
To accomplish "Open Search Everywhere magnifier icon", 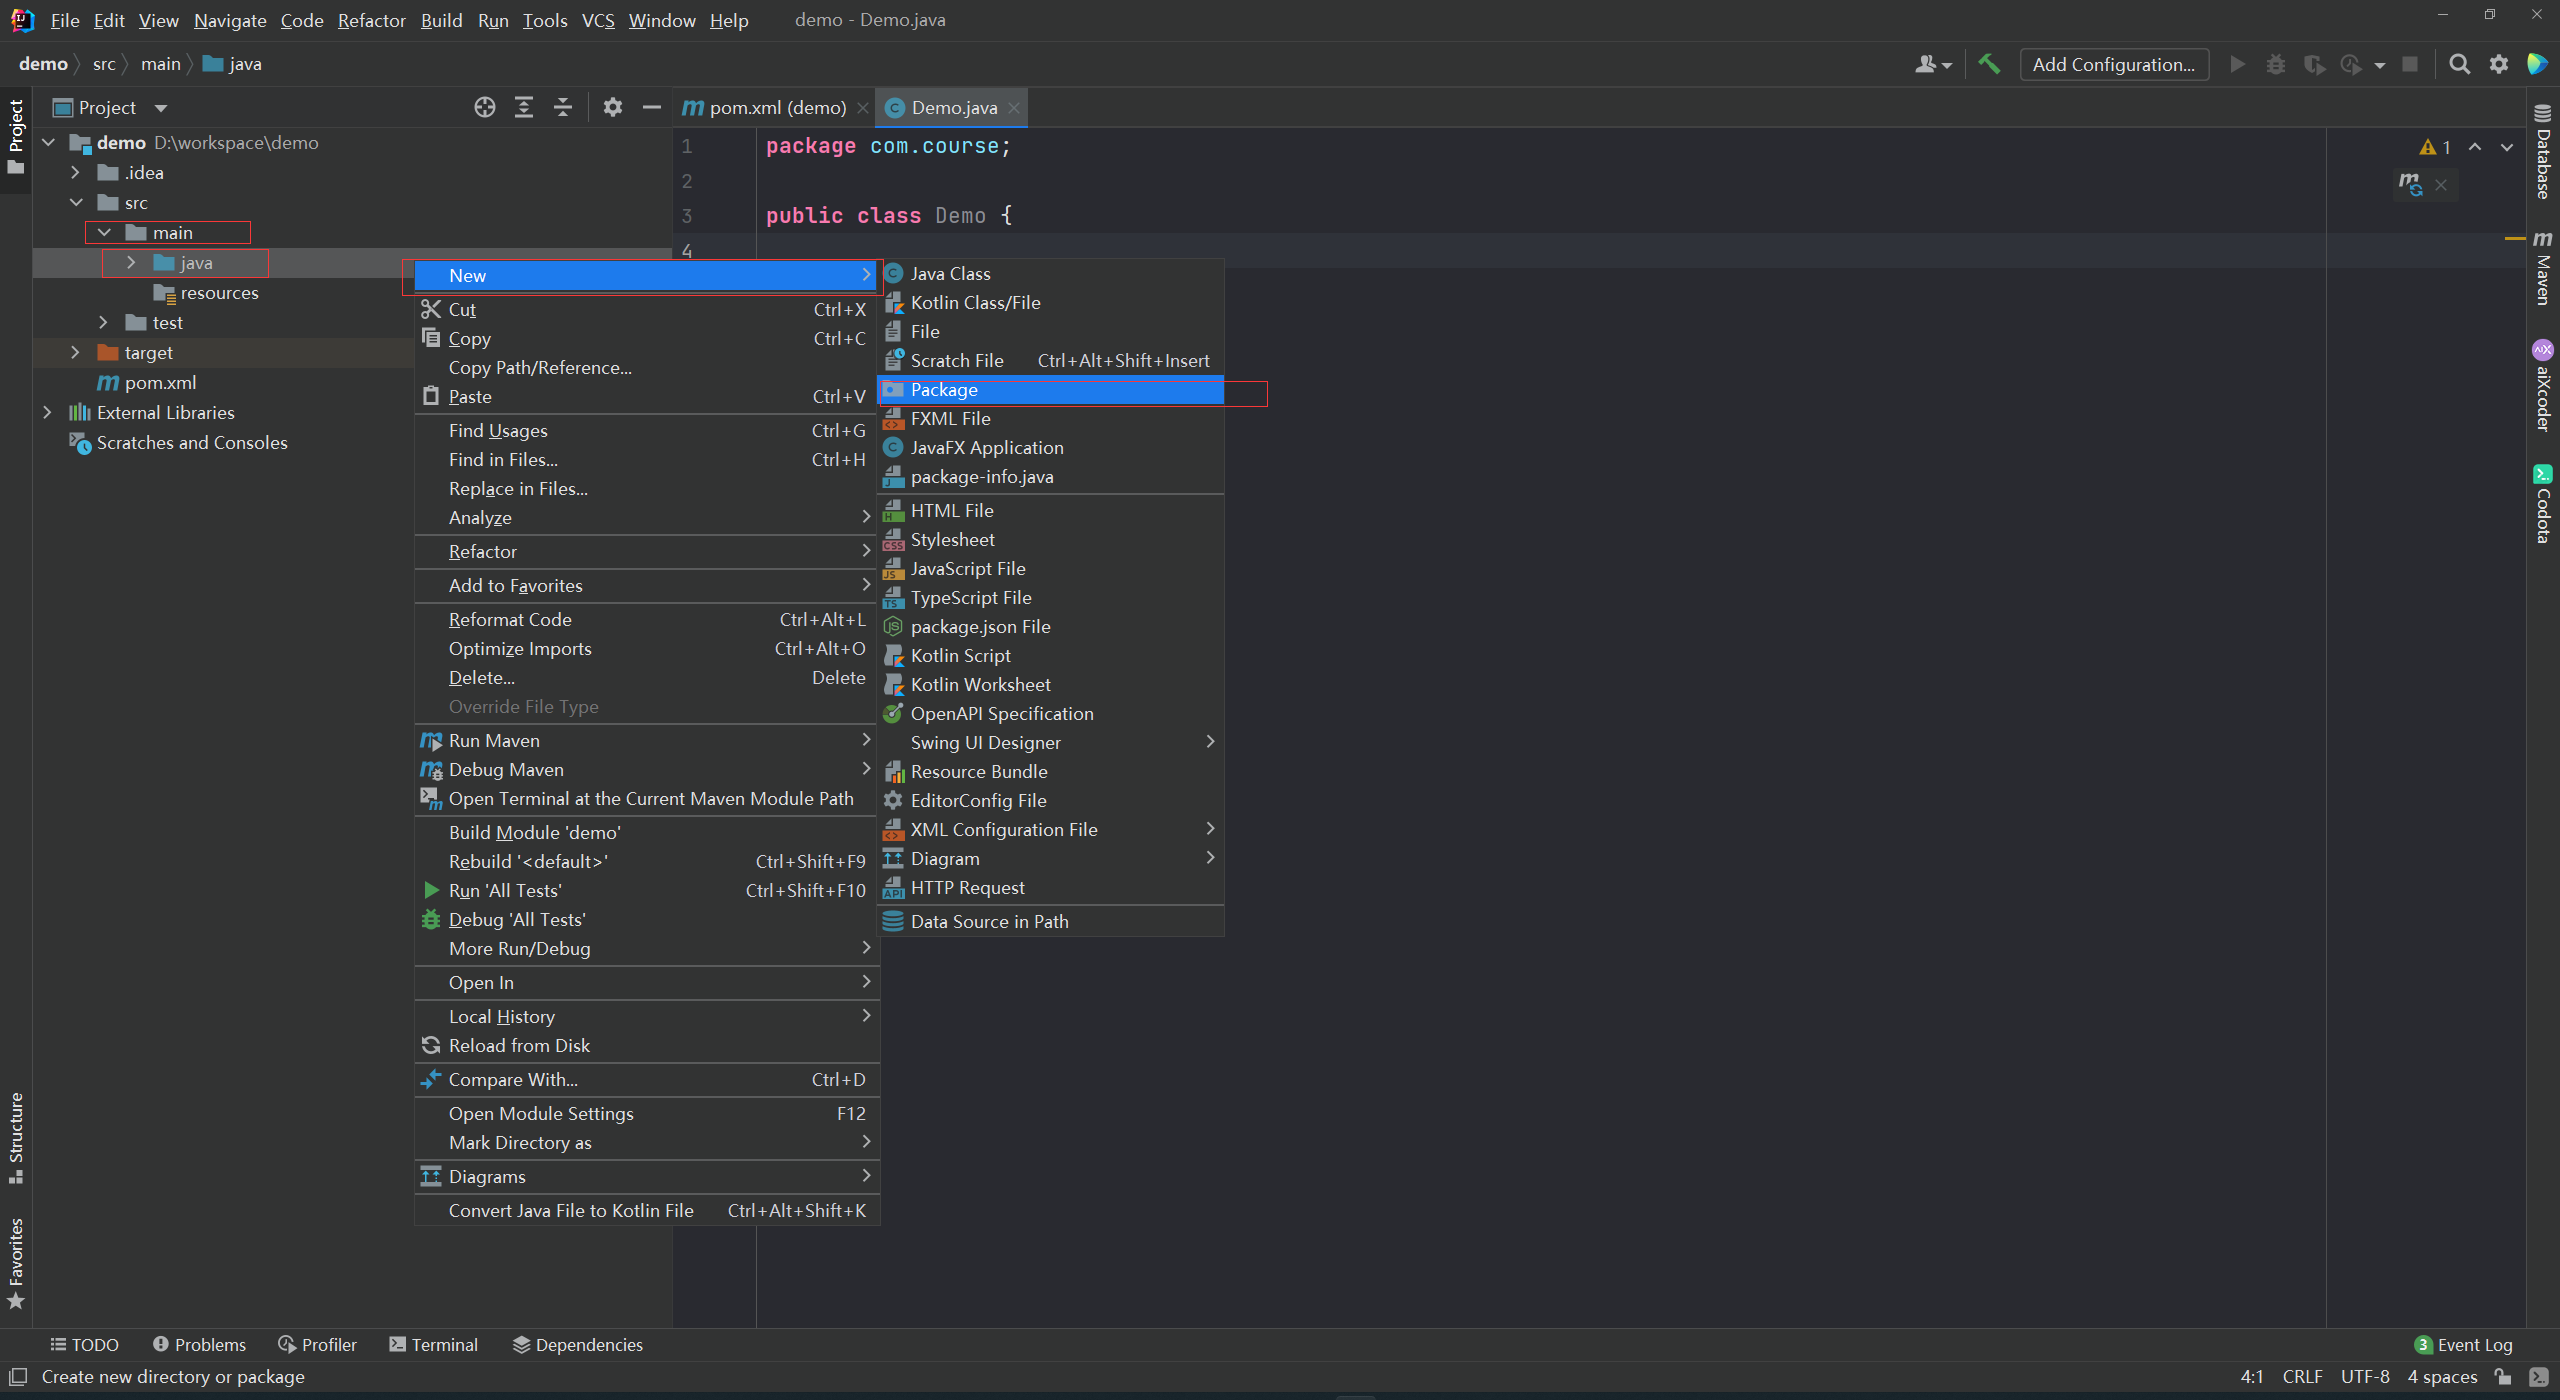I will pyautogui.click(x=2459, y=64).
